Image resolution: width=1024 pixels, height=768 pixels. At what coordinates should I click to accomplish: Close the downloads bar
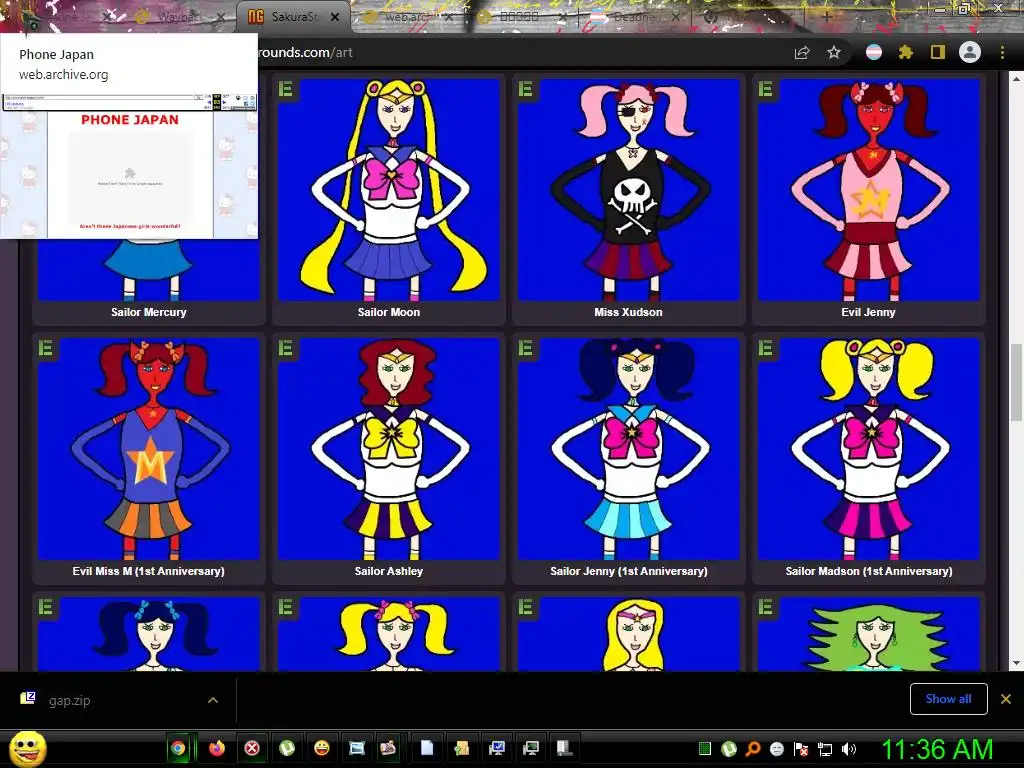[1006, 699]
